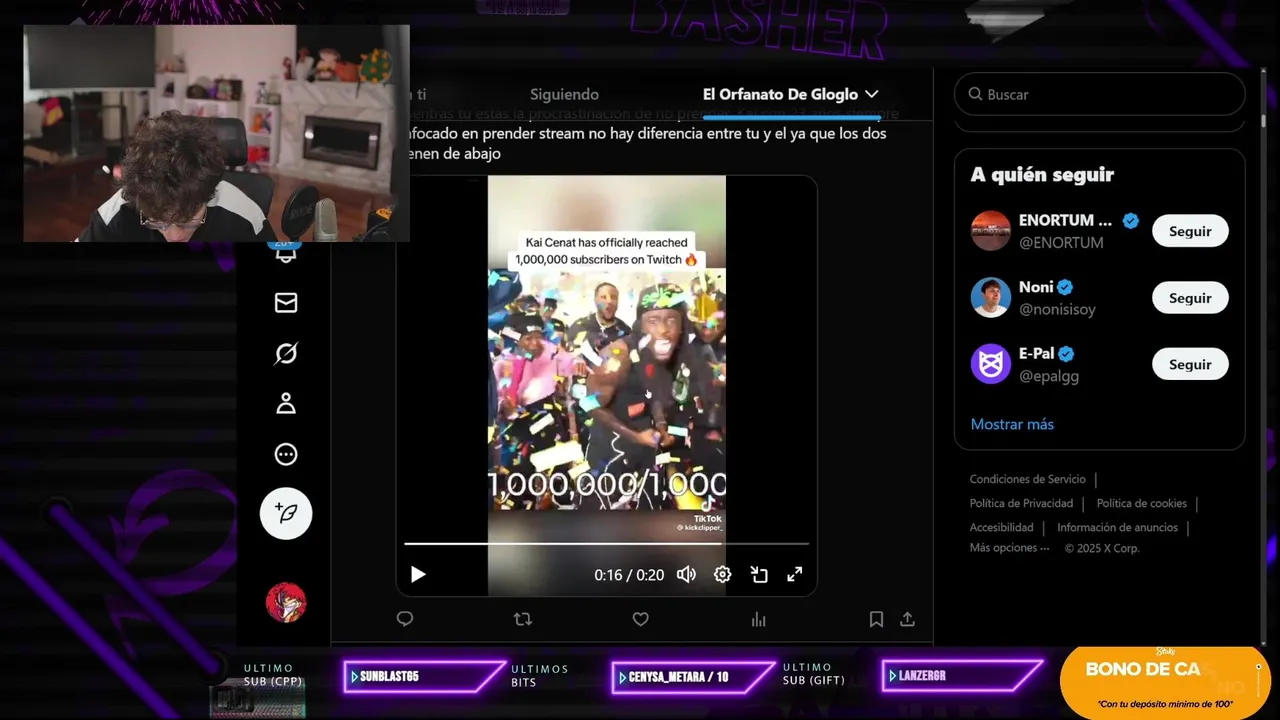Open video settings gear

click(722, 574)
